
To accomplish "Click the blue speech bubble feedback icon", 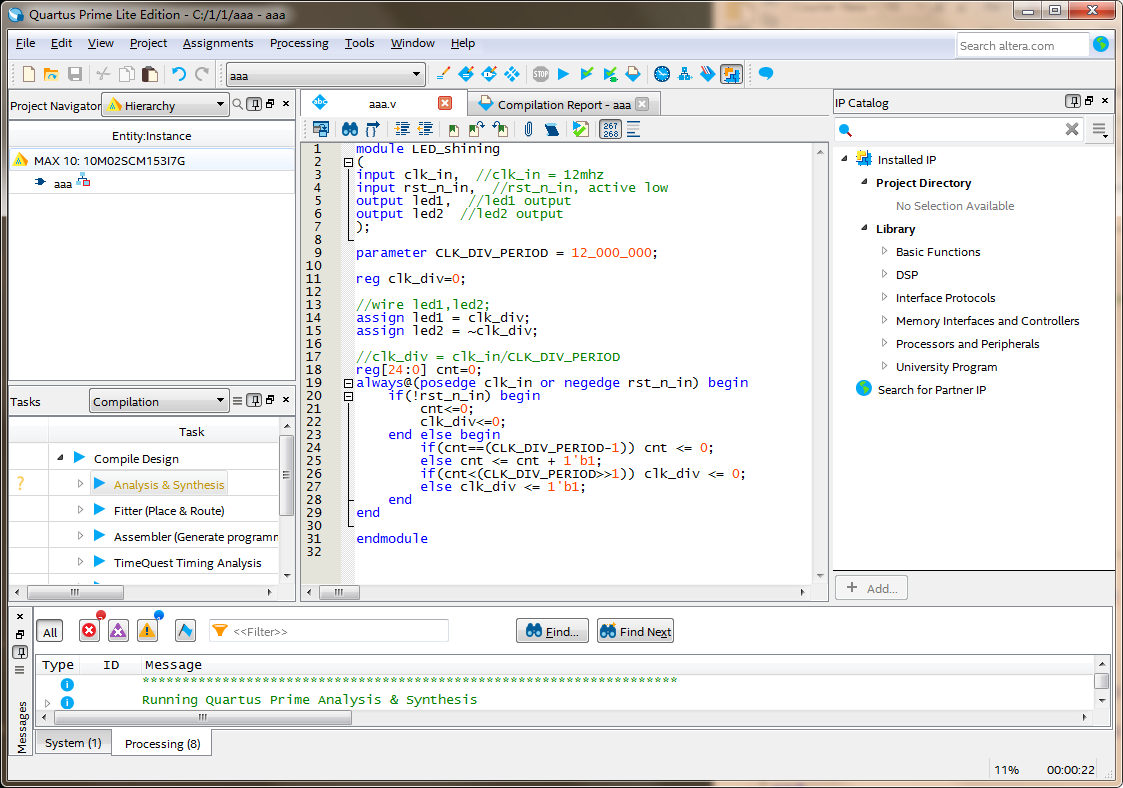I will pos(766,74).
